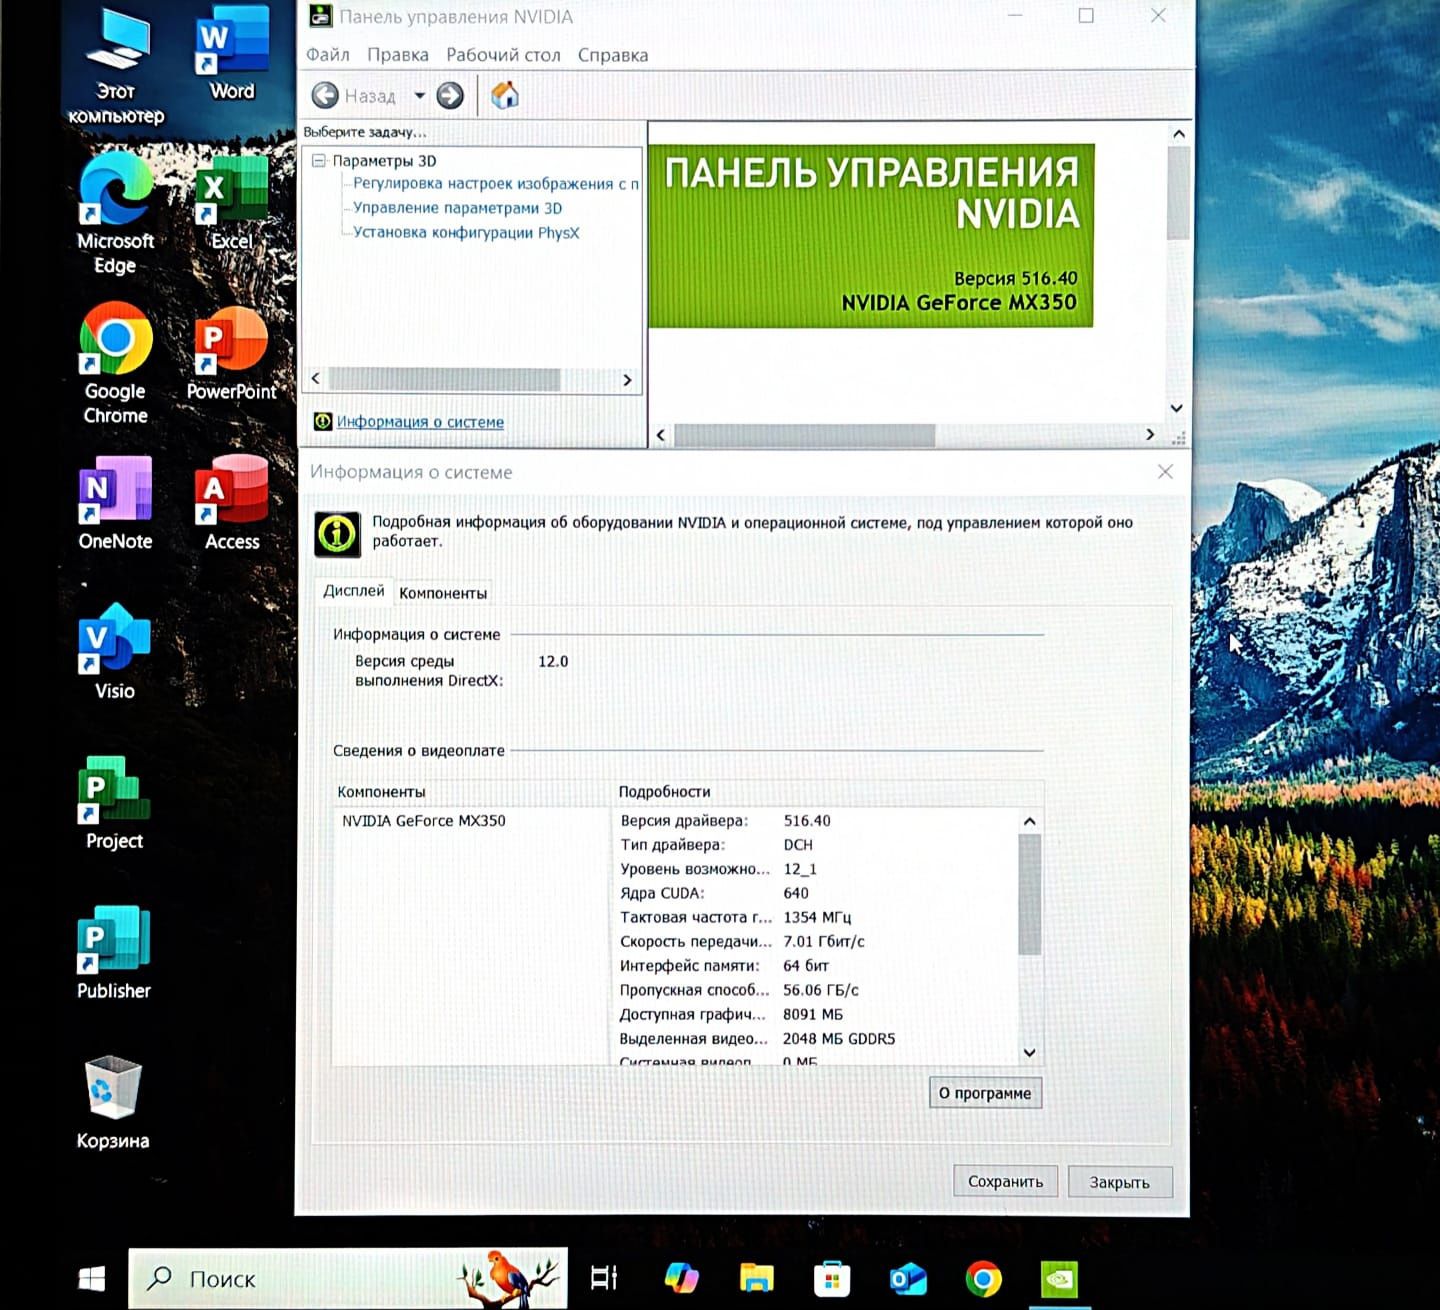The height and width of the screenshot is (1310, 1440).
Task: Select the Project desktop shortcut
Action: pyautogui.click(x=114, y=803)
